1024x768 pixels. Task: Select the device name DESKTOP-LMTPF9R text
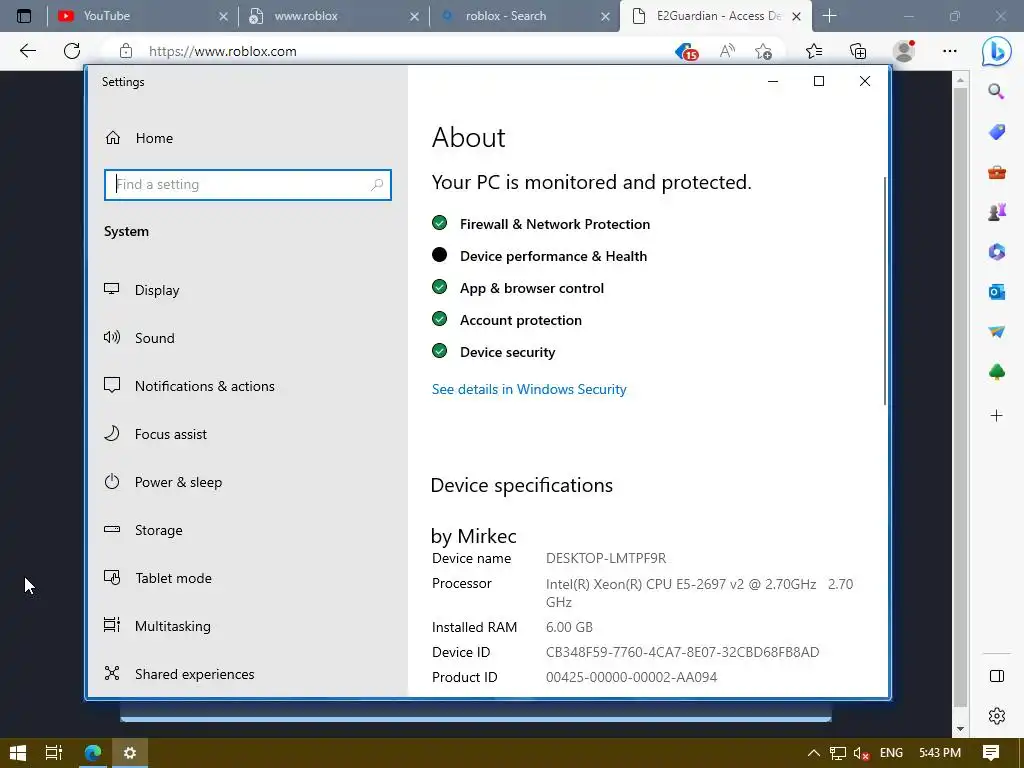pyautogui.click(x=606, y=558)
